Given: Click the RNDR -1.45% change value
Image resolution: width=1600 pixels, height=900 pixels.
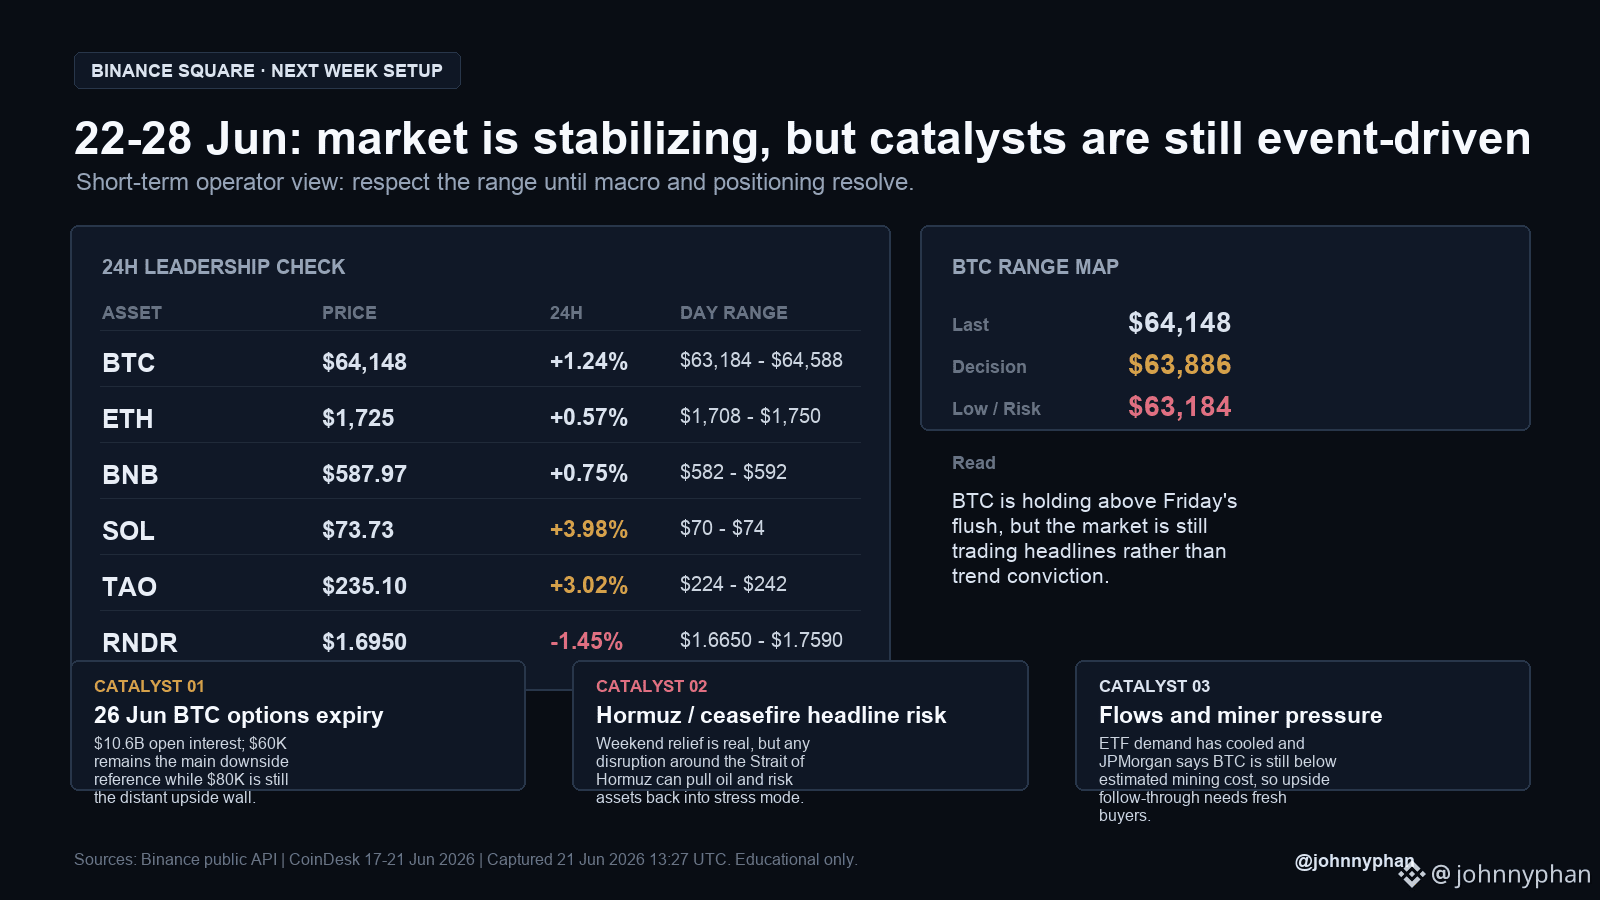Looking at the screenshot, I should (x=586, y=641).
